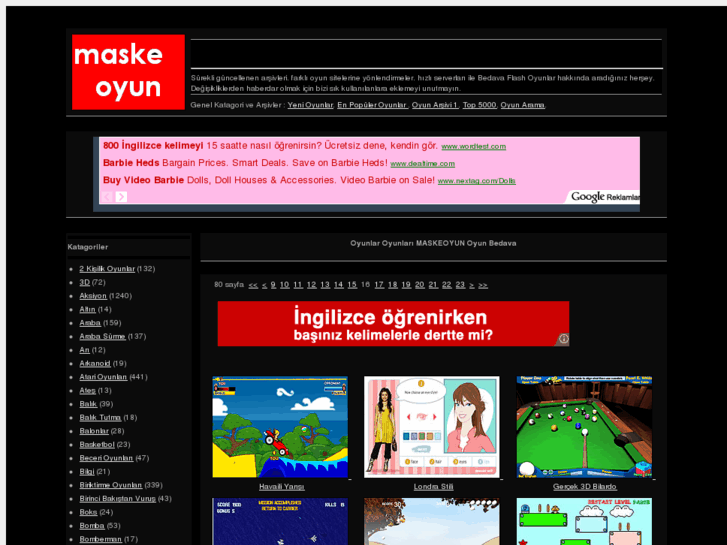The width and height of the screenshot is (727, 545).
Task: Open the Birinci Bakıştan Vuruş category
Action: [x=117, y=499]
